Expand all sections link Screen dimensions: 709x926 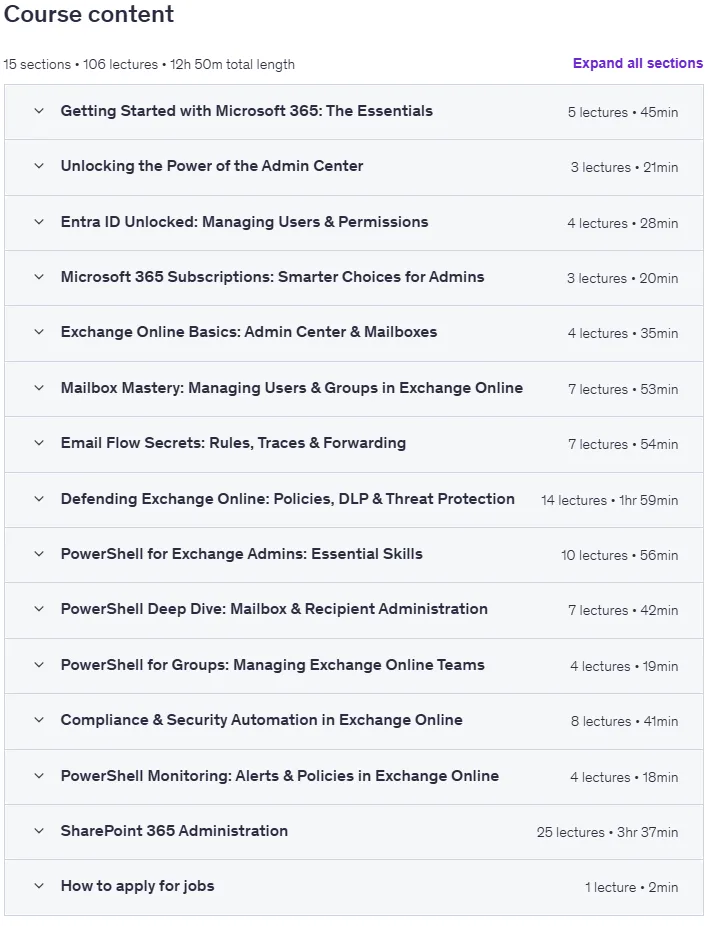(638, 63)
